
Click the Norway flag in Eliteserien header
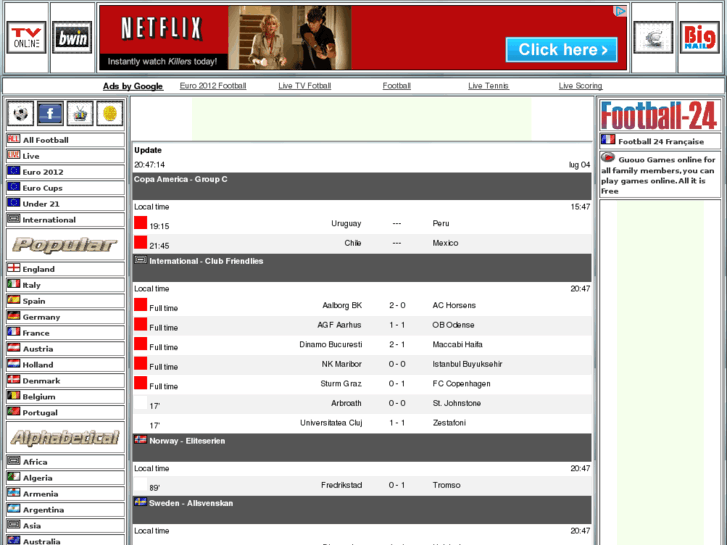click(x=140, y=440)
